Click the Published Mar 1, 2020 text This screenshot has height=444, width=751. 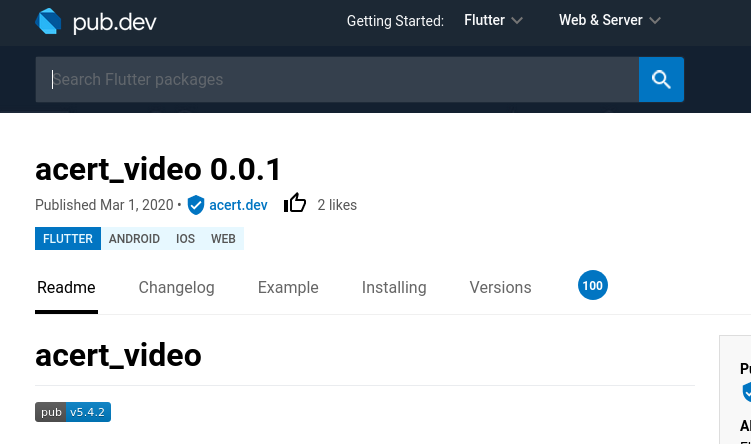point(104,205)
